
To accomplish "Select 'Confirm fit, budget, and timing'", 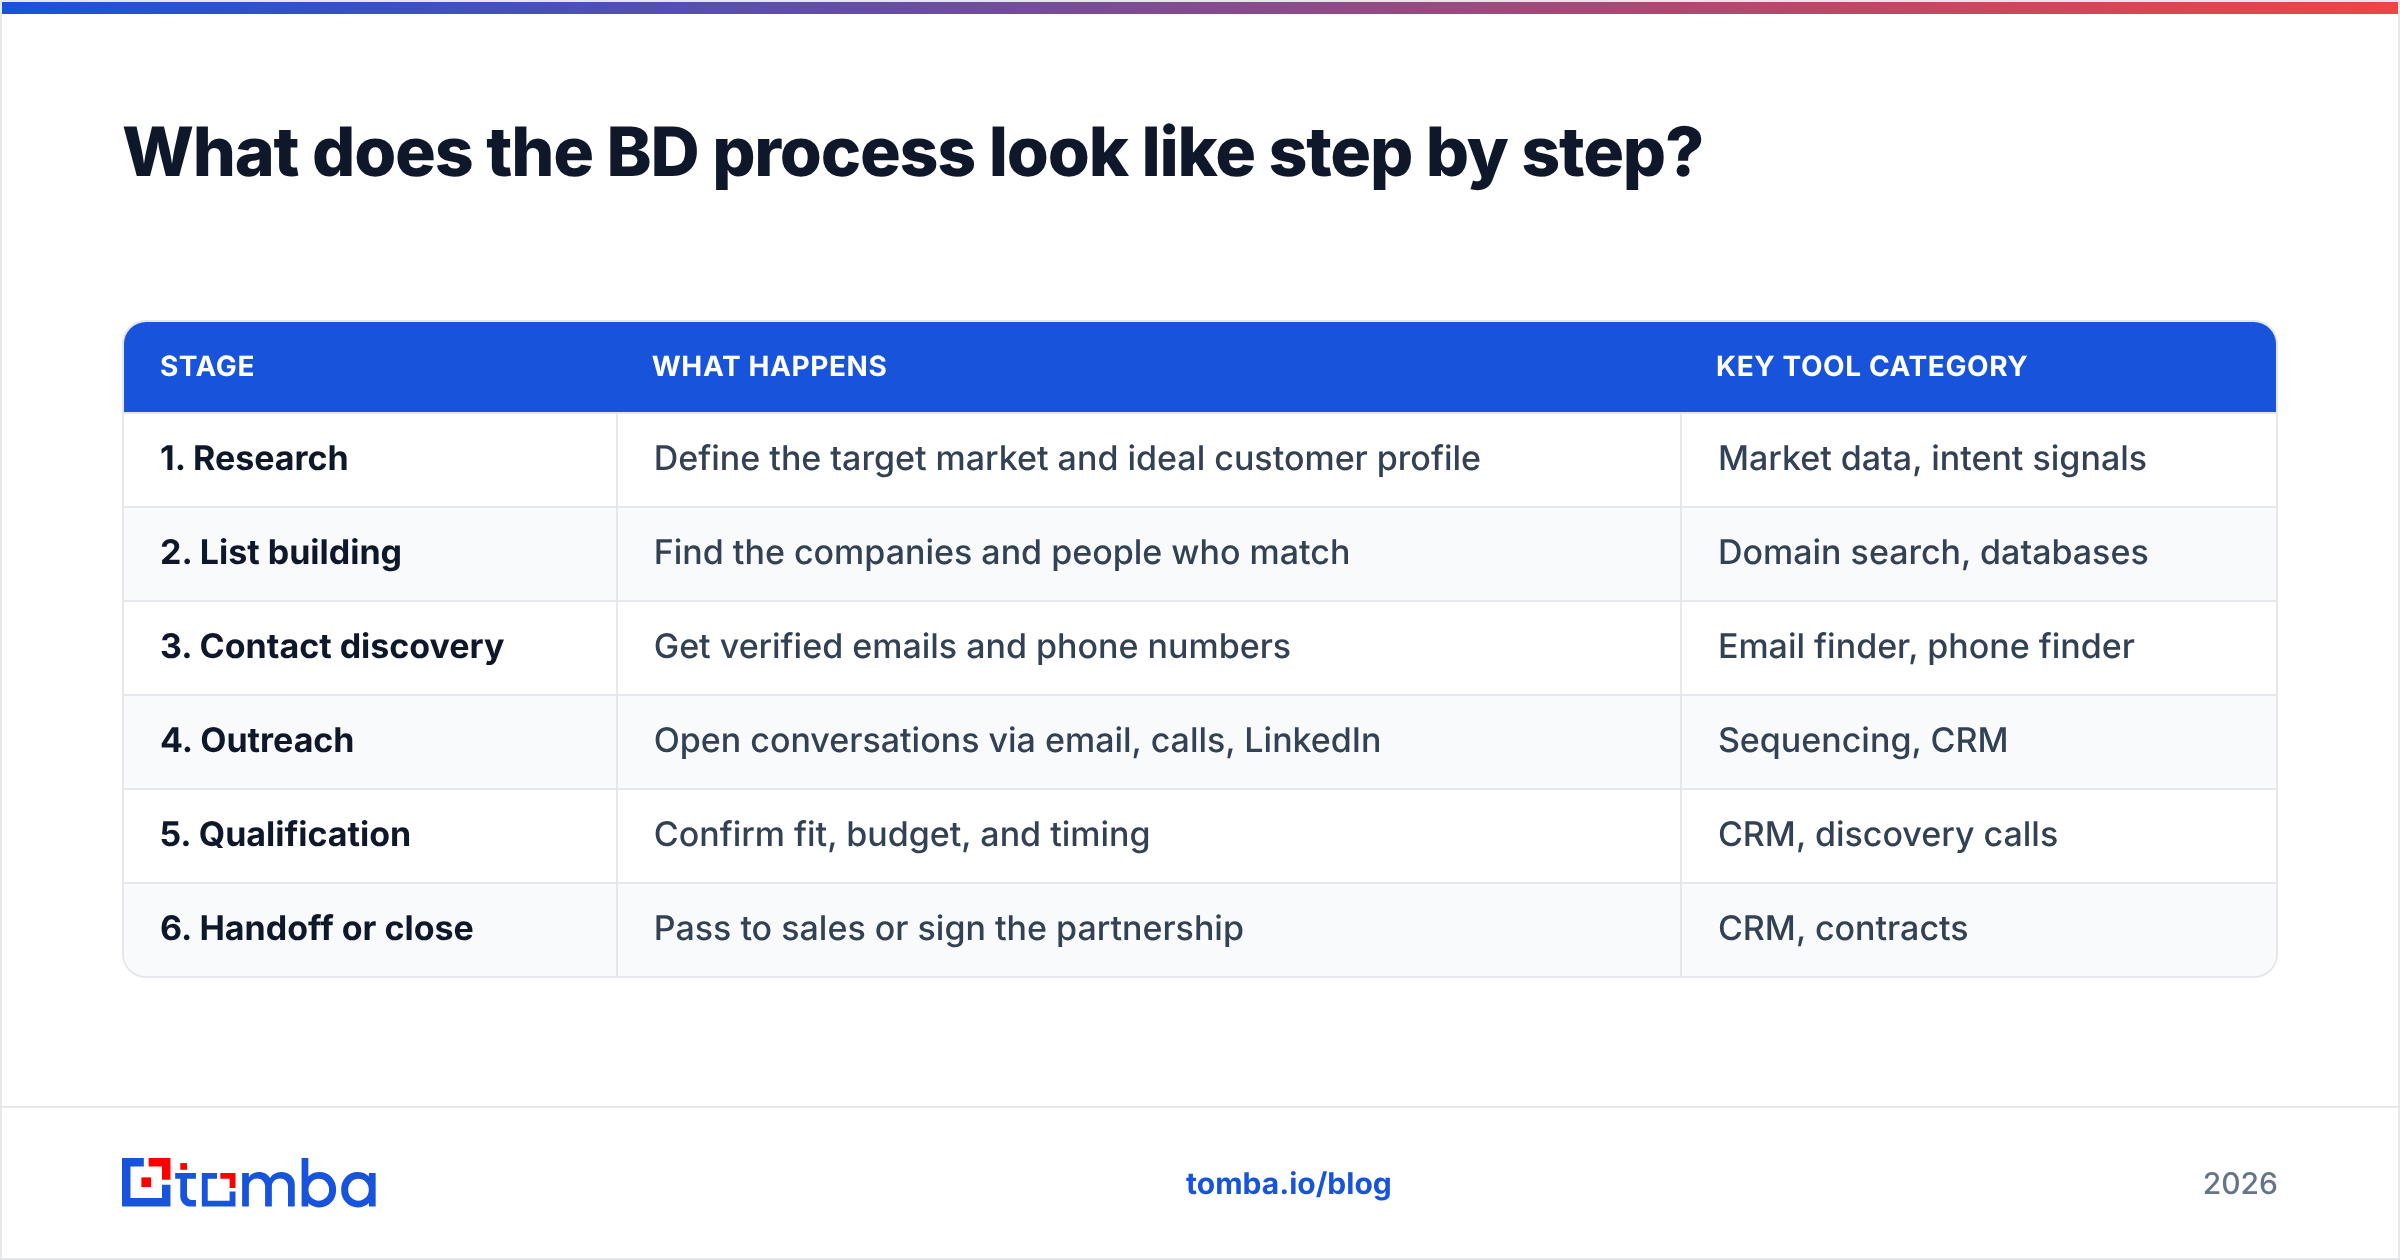I will point(902,834).
